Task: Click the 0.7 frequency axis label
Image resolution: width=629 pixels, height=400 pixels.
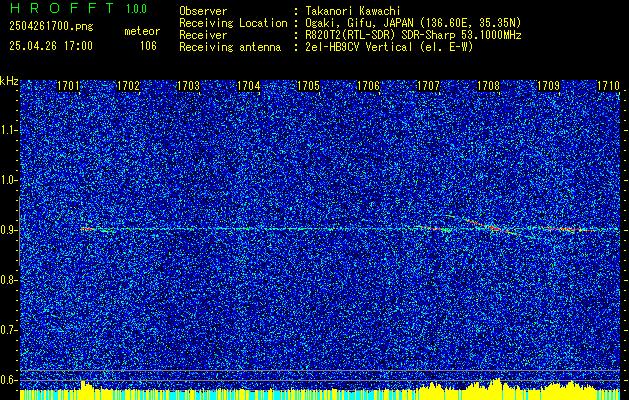Action: click(x=8, y=330)
